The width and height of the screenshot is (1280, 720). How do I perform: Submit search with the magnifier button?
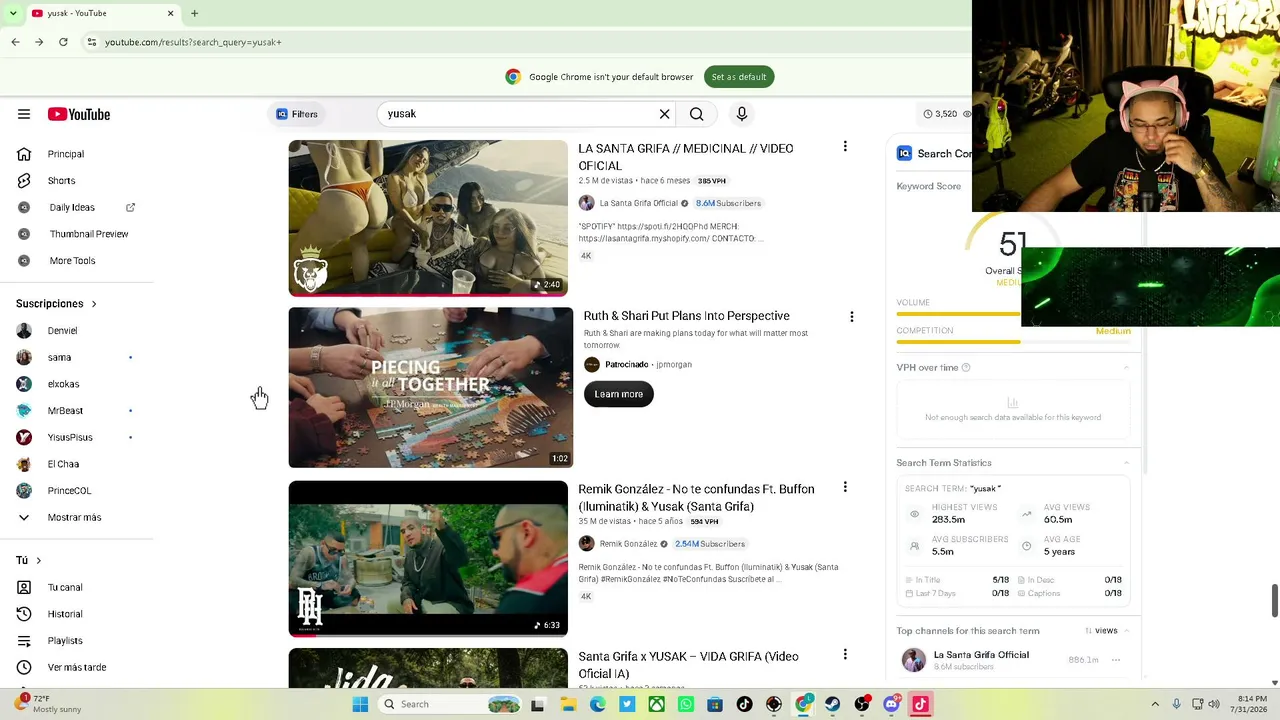(697, 114)
